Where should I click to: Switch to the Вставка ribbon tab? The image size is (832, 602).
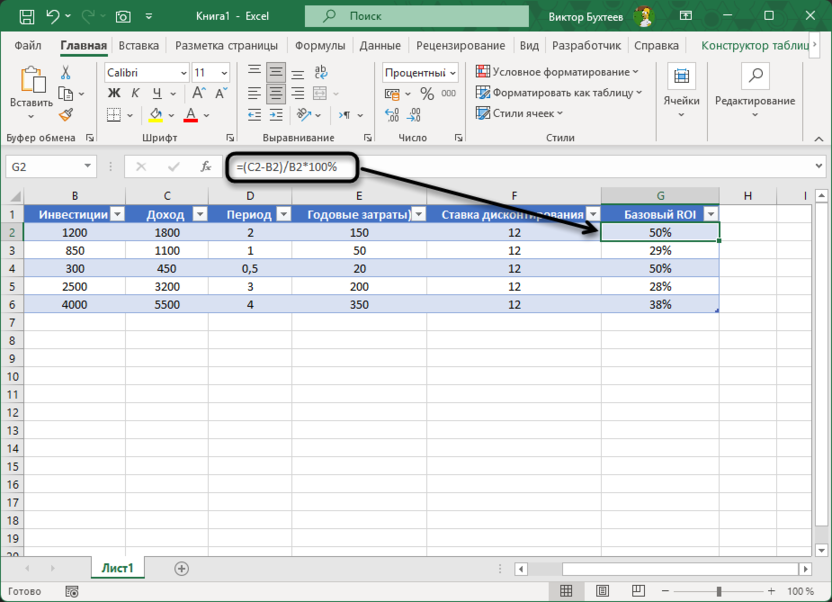(x=139, y=45)
